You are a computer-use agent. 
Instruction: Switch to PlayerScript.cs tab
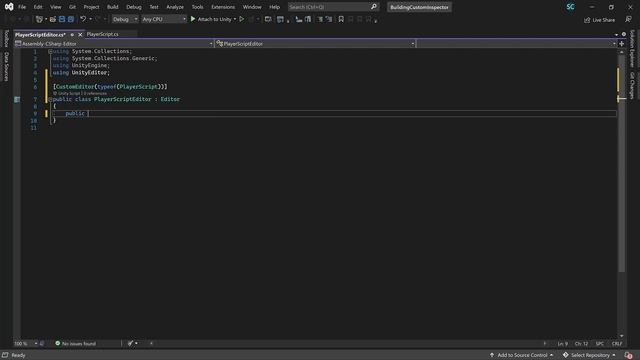point(102,34)
